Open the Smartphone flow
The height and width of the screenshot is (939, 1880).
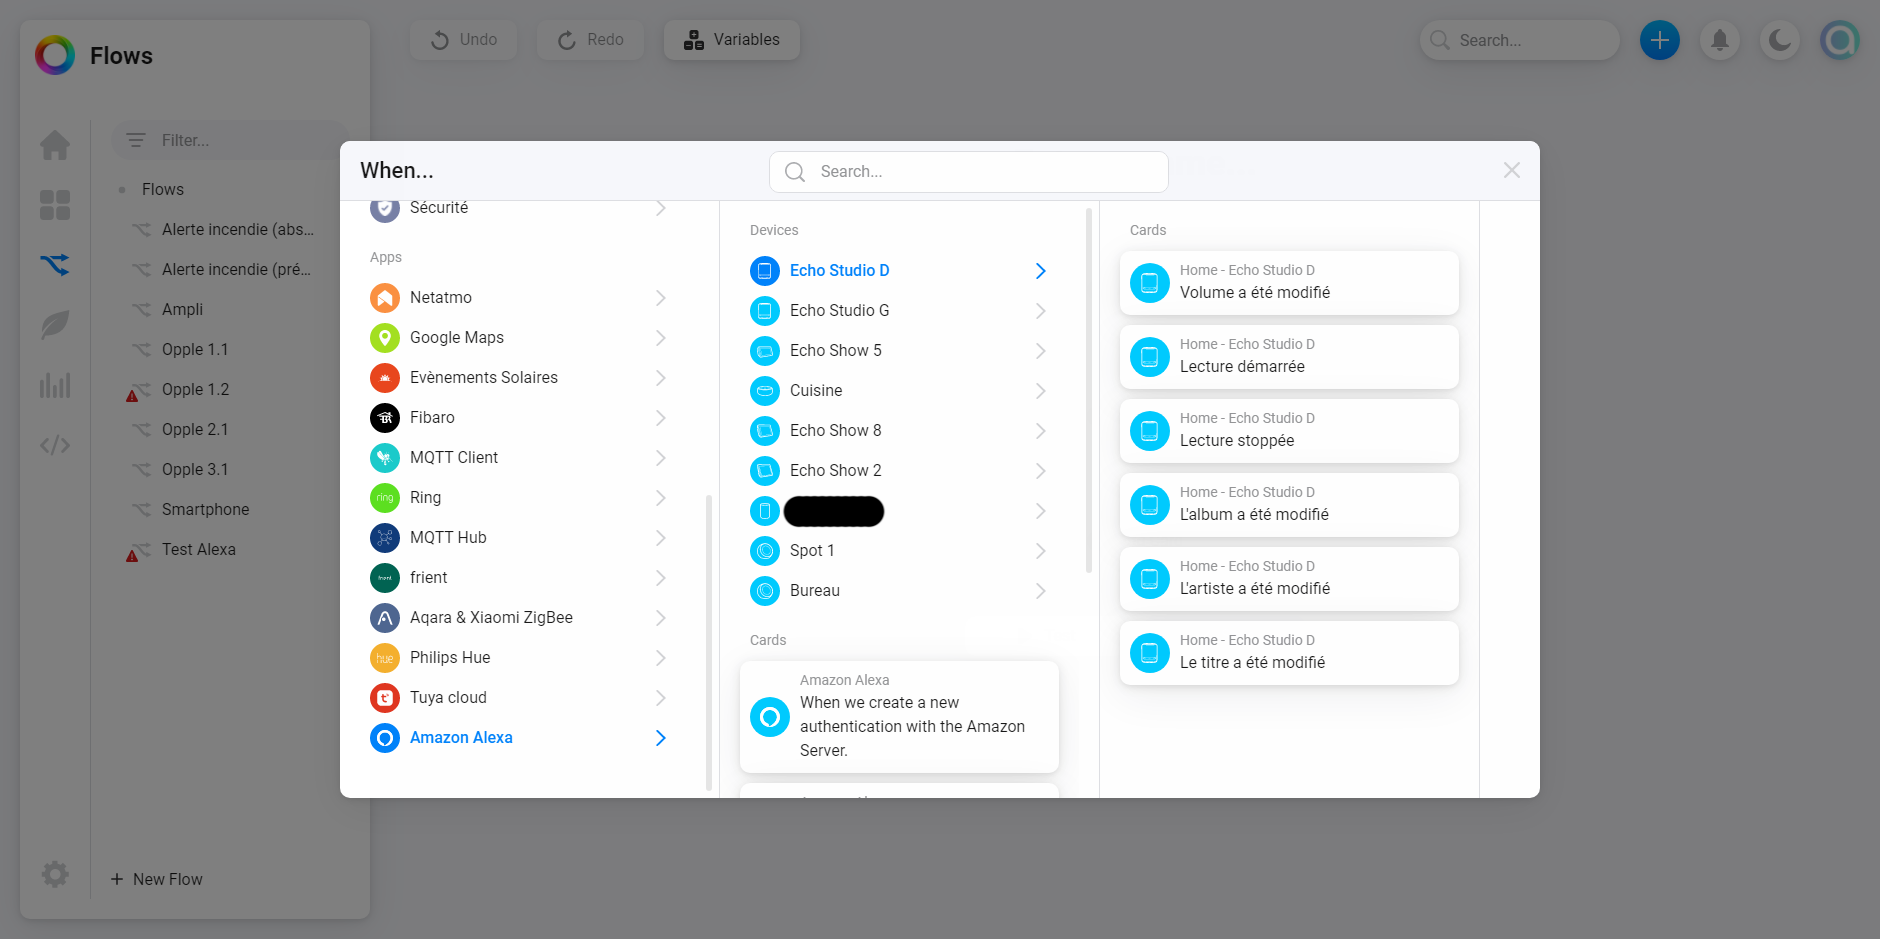[205, 509]
